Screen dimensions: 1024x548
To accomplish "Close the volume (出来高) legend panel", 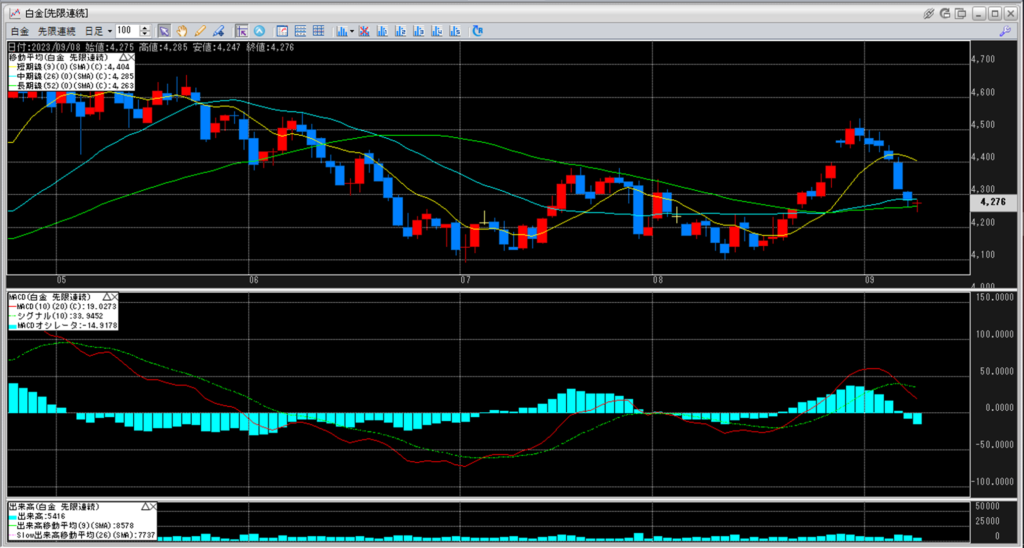I will click(x=153, y=505).
